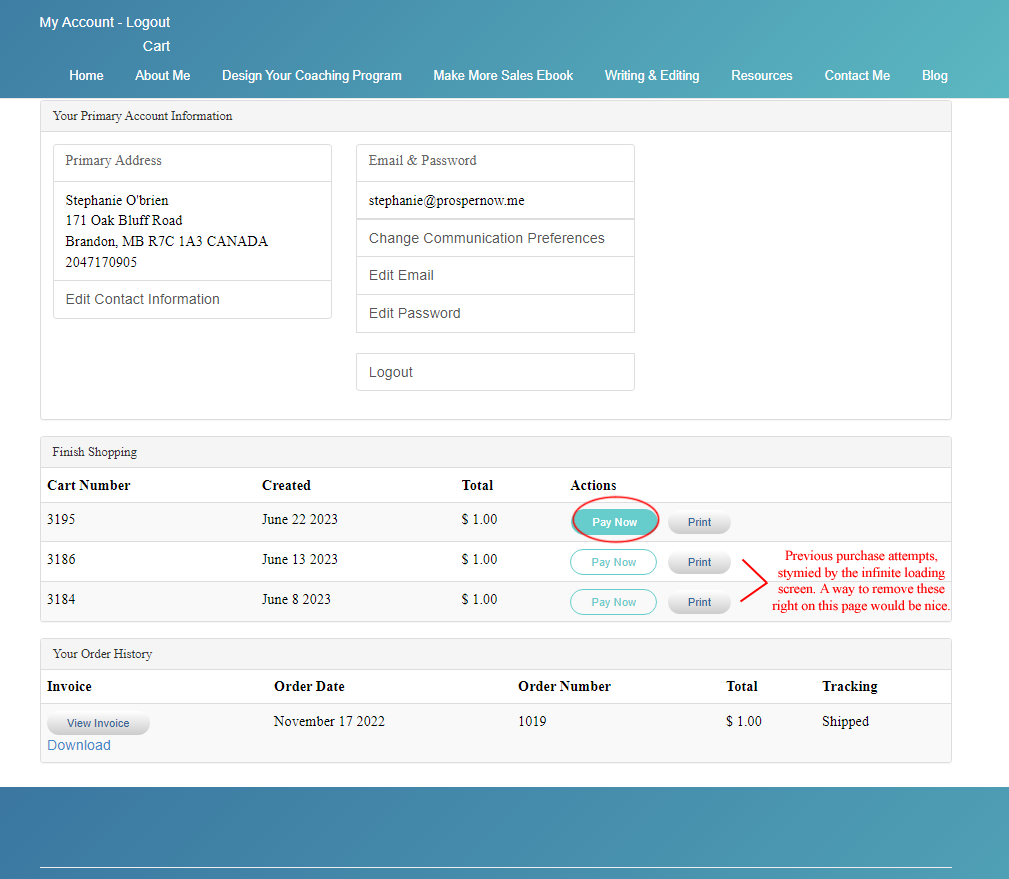1009x879 pixels.
Task: Click the Cart Number column header
Action: pyautogui.click(x=89, y=485)
